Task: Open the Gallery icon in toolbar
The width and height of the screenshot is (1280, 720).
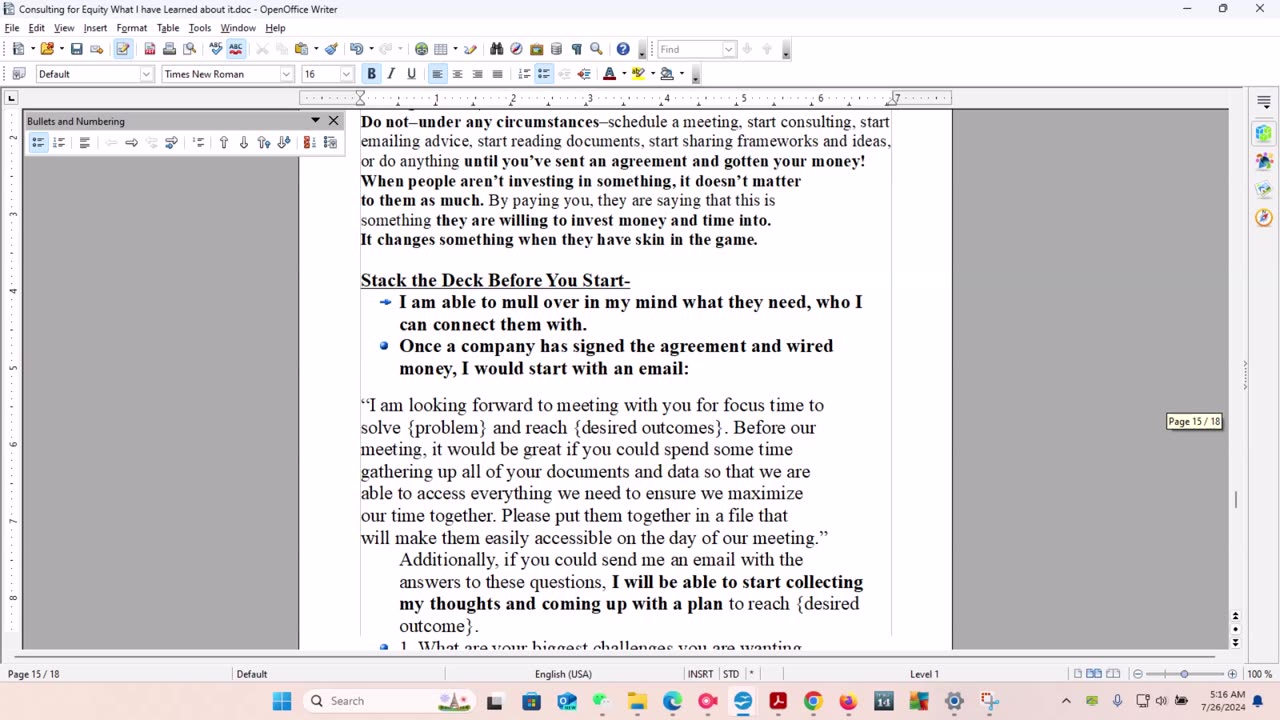Action: coord(536,49)
